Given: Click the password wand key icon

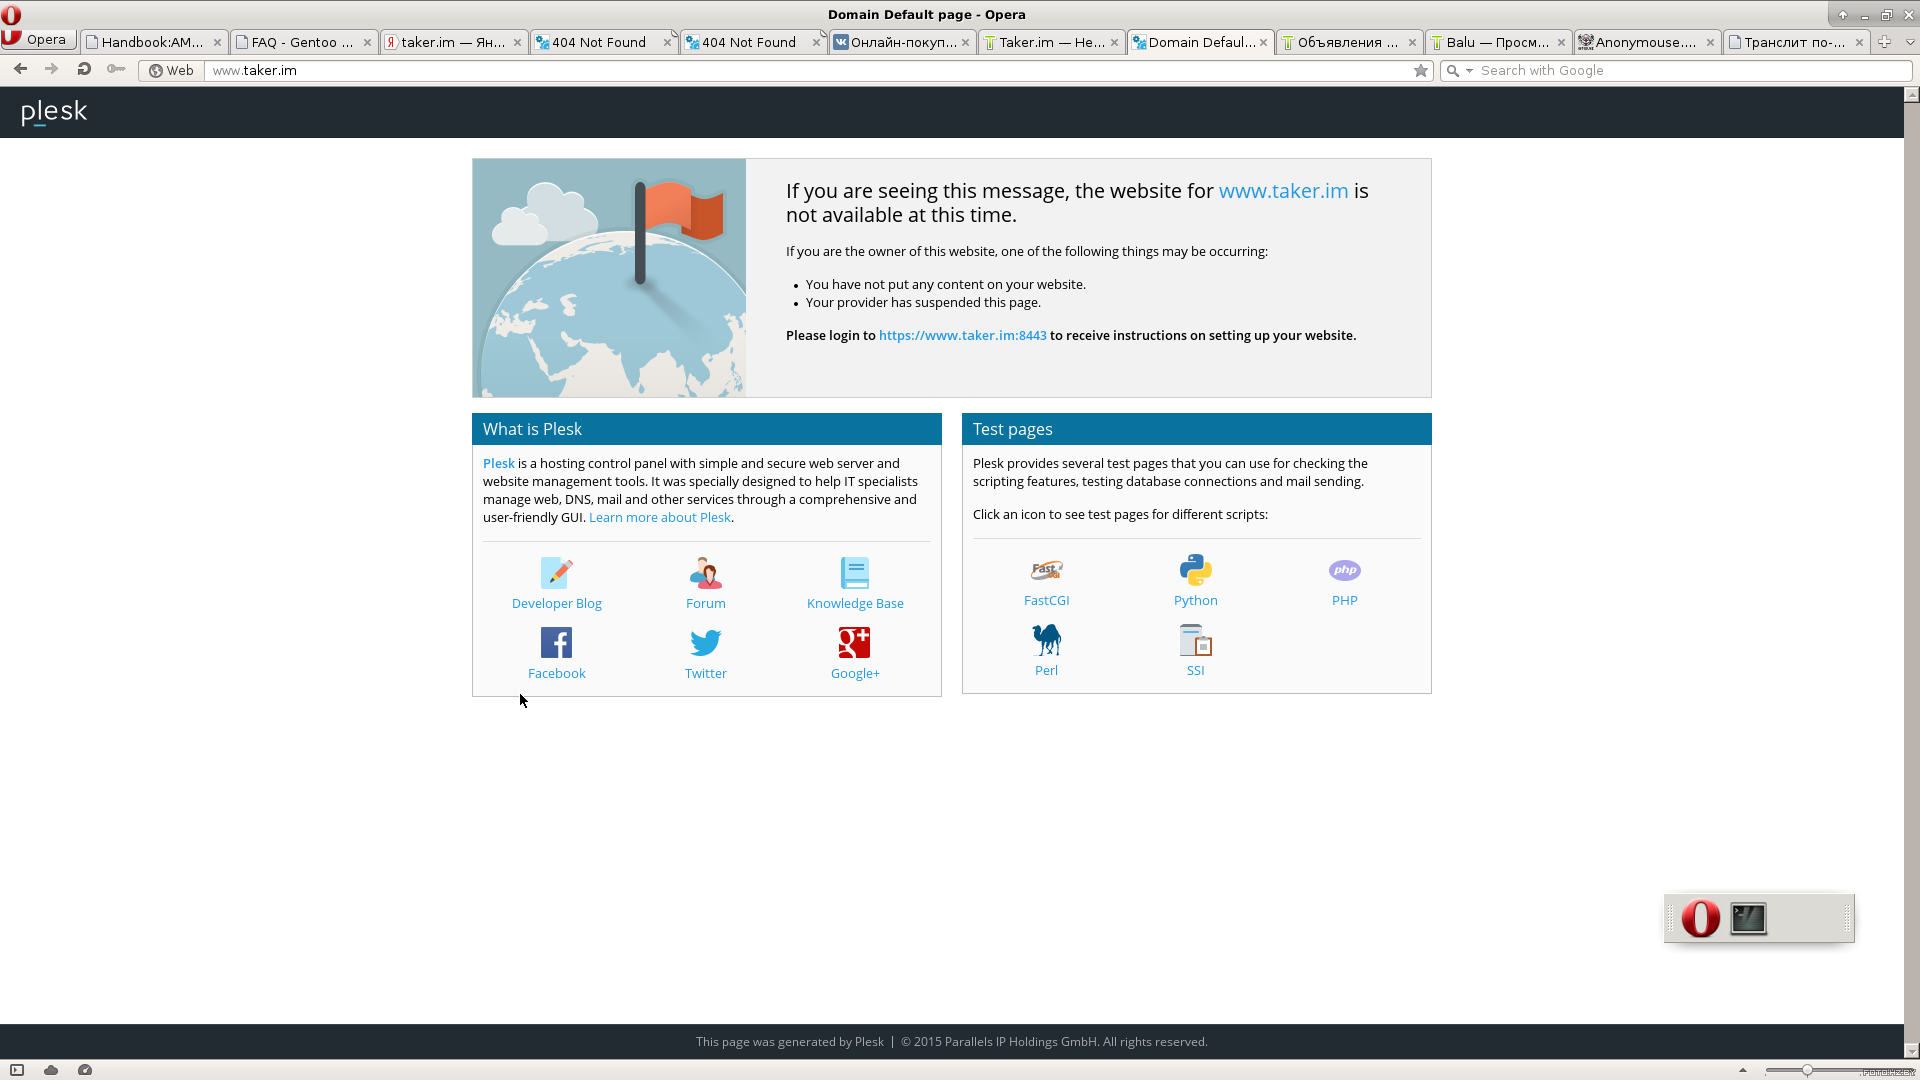Looking at the screenshot, I should [x=116, y=70].
